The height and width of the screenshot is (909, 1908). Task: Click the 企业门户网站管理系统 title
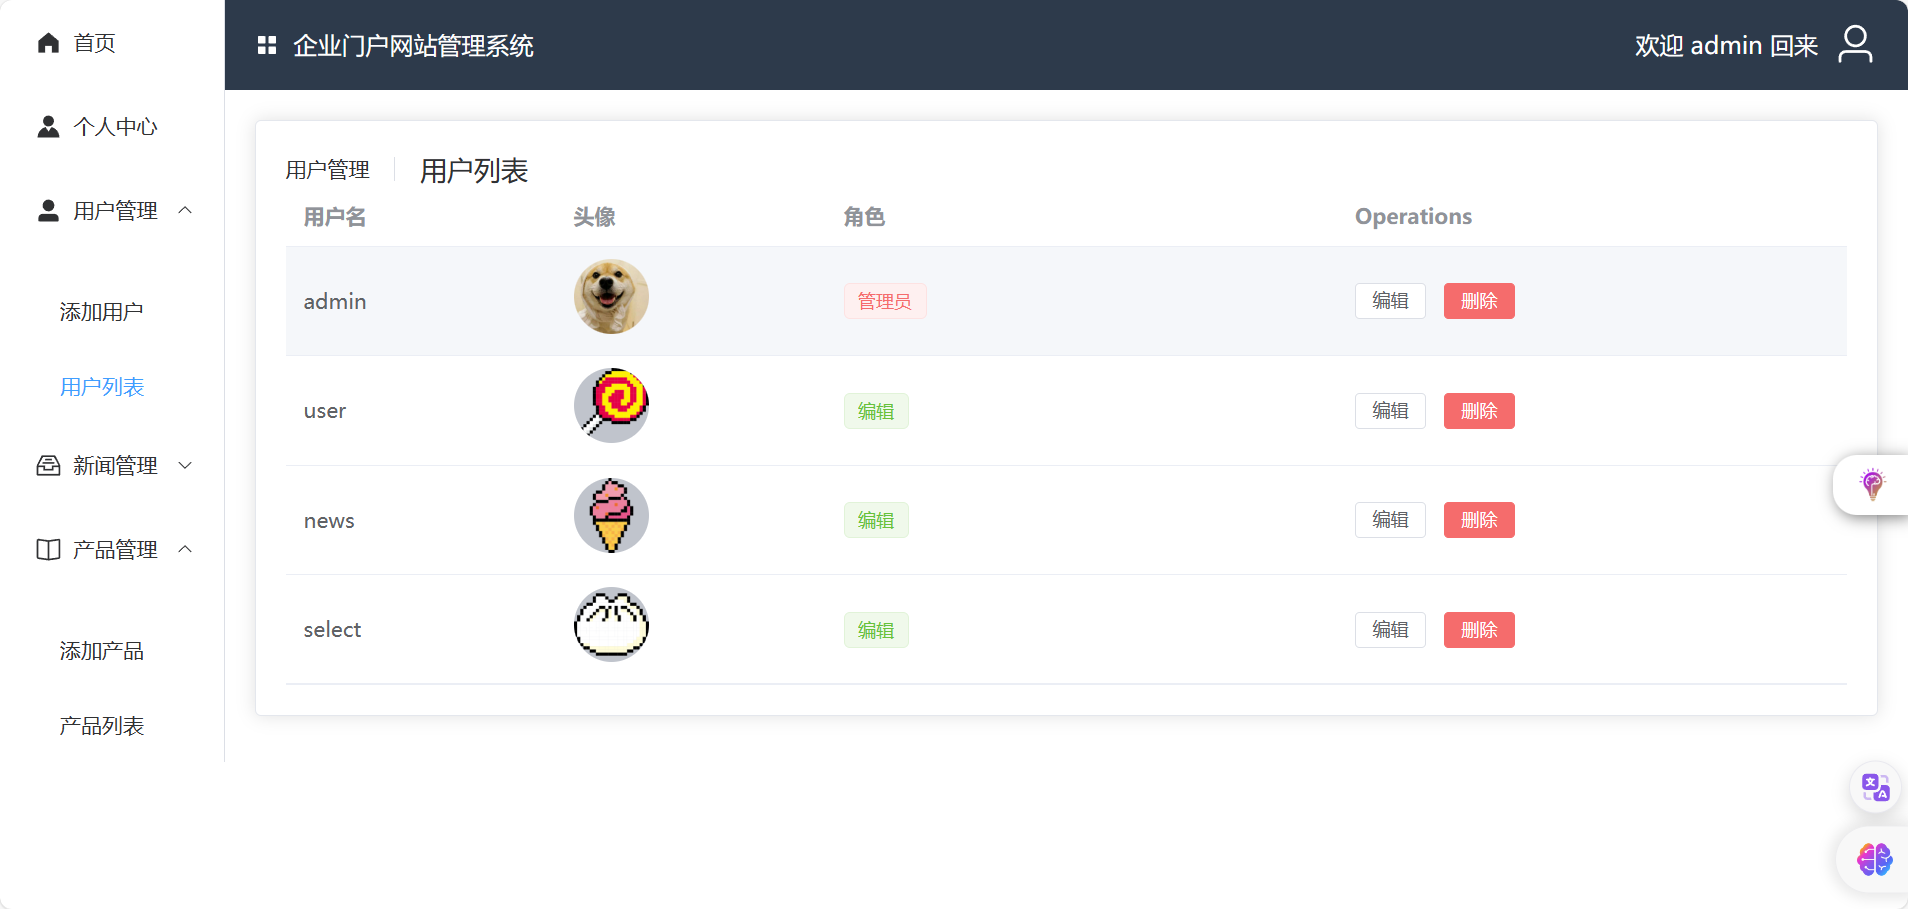(413, 46)
